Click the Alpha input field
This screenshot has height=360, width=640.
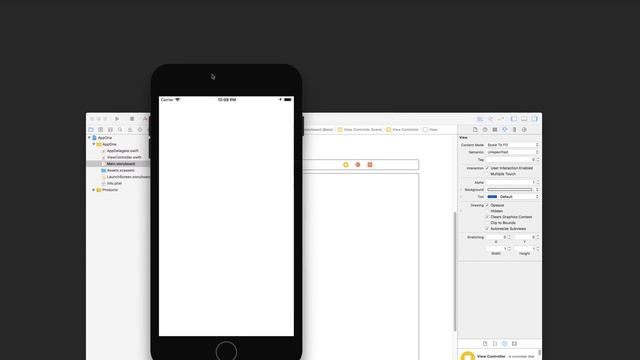coord(511,182)
